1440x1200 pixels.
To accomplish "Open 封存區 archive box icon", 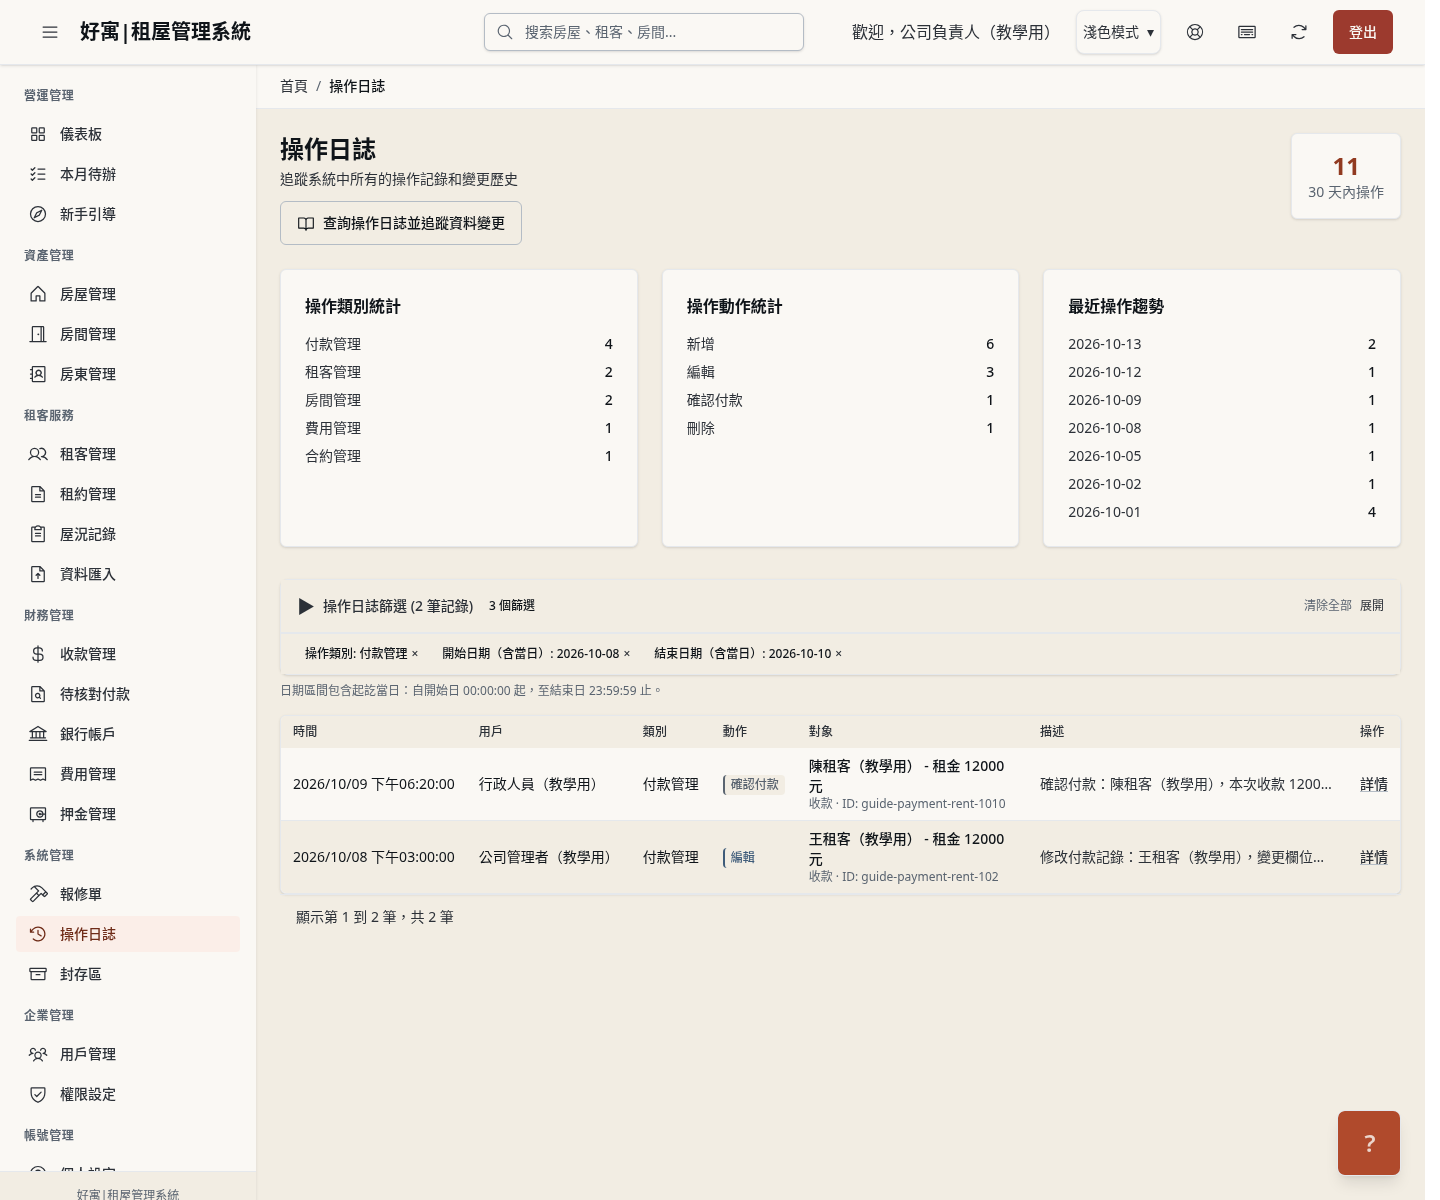I will [38, 974].
